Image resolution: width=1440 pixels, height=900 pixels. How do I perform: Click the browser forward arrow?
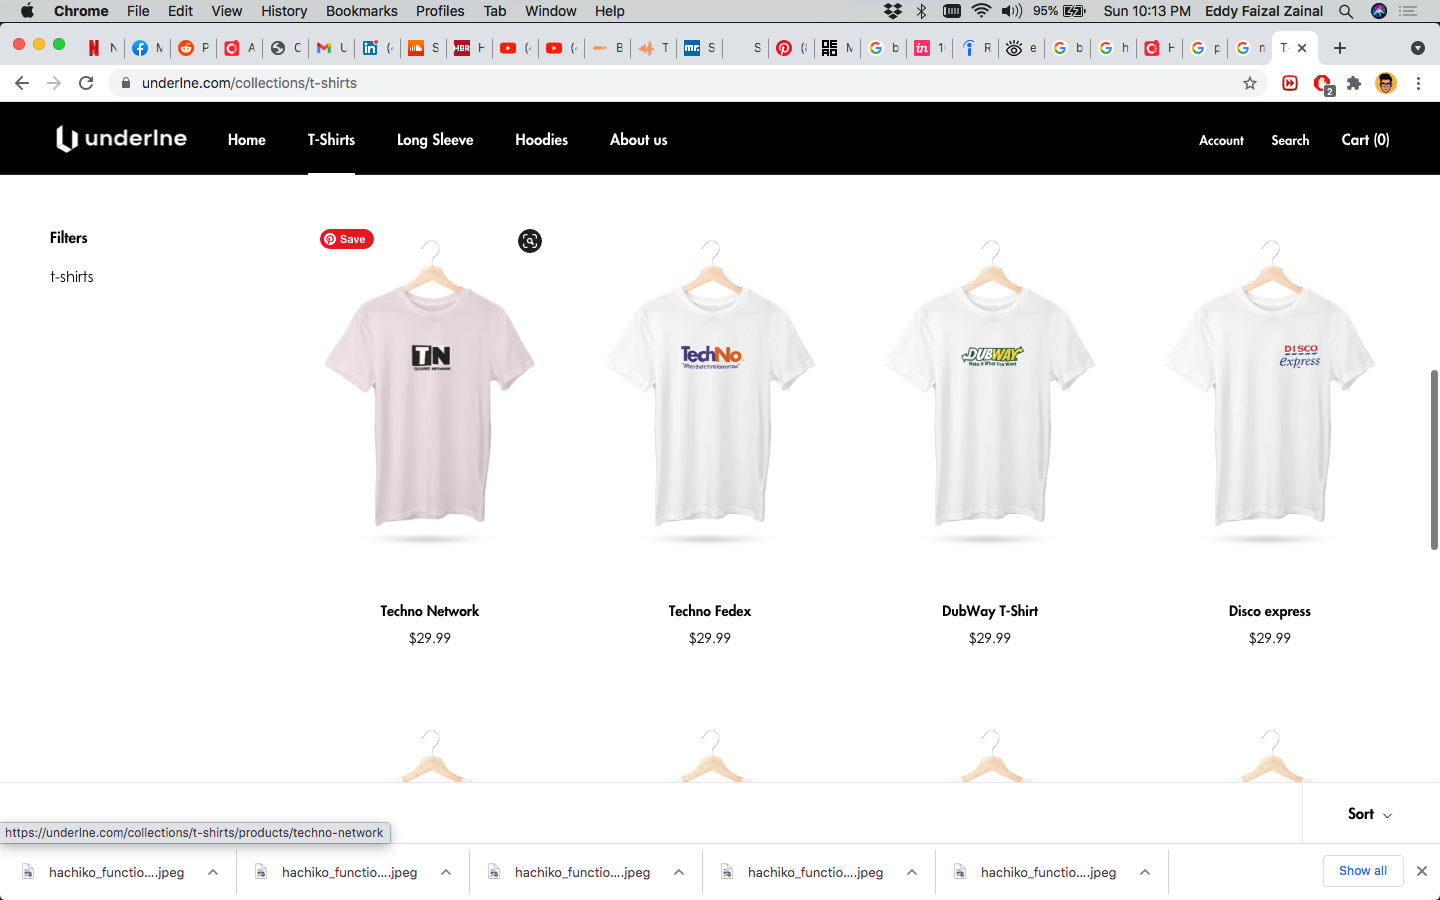tap(54, 83)
